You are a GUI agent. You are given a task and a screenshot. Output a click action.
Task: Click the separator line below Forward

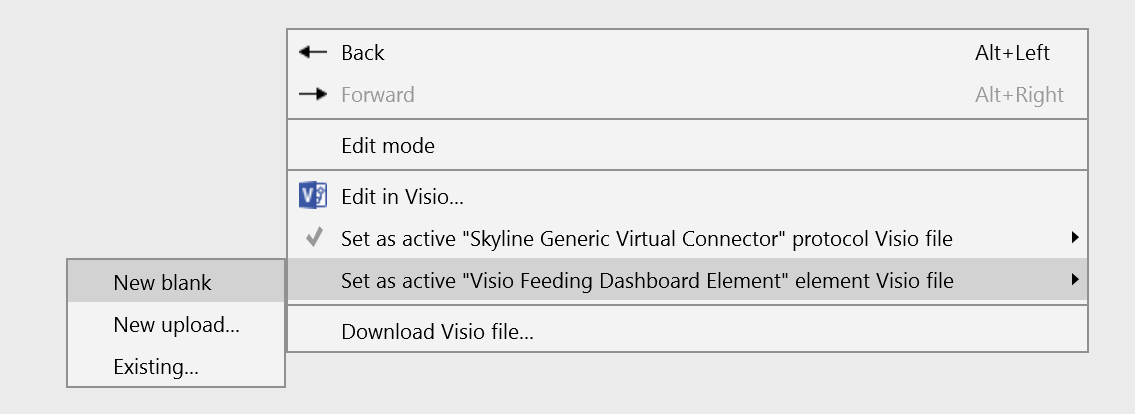[x=688, y=119]
